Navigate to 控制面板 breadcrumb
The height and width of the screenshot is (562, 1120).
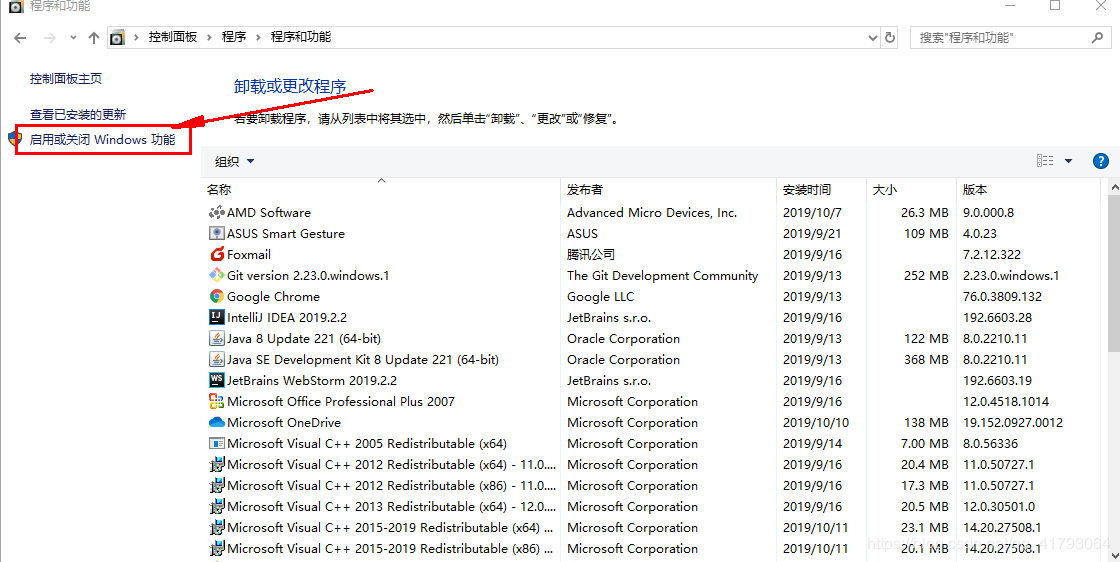(173, 37)
